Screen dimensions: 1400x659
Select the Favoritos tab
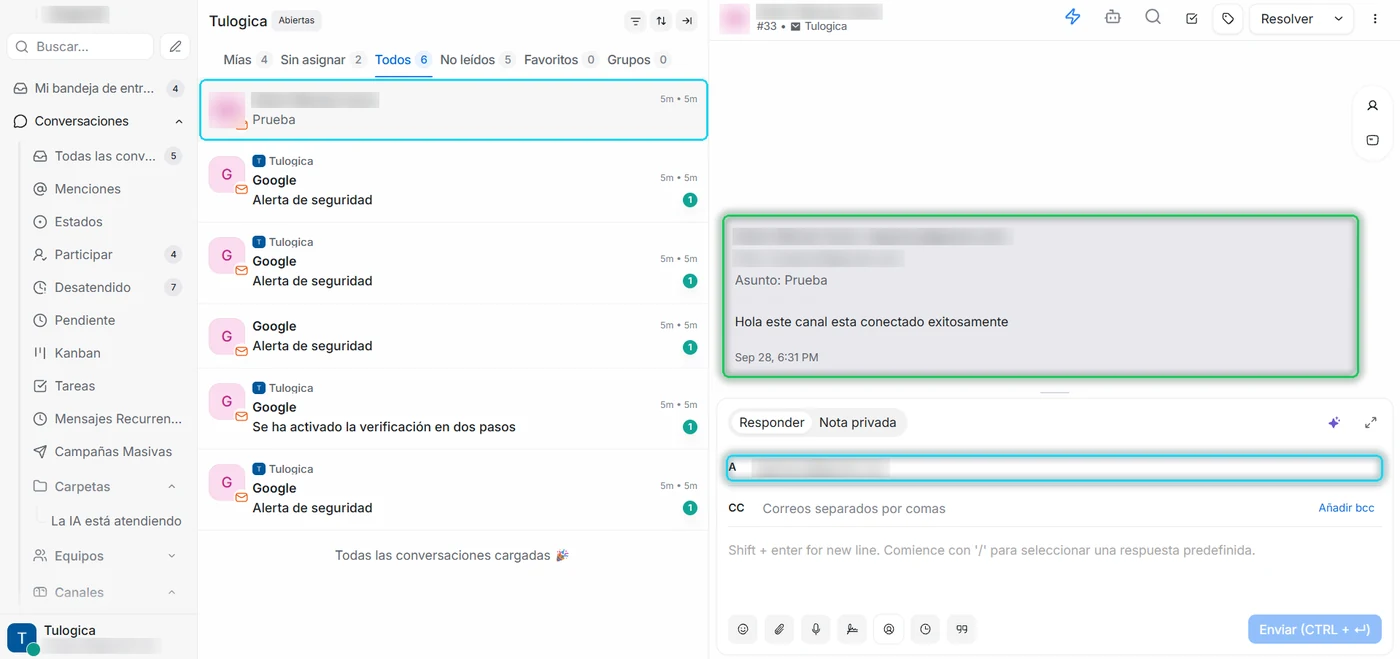point(560,60)
